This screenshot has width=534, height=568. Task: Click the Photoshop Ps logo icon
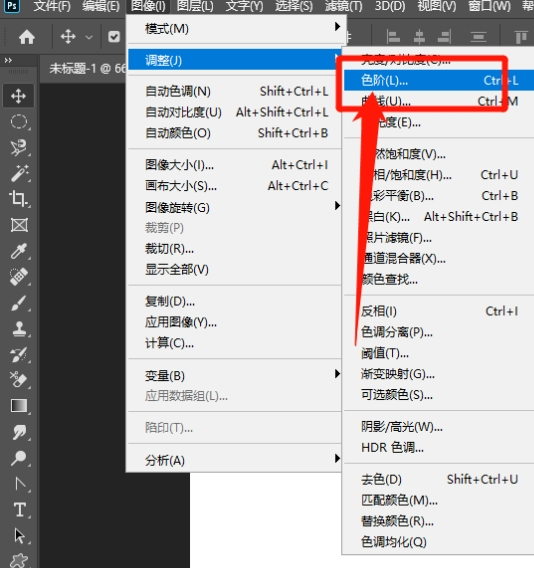click(12, 6)
